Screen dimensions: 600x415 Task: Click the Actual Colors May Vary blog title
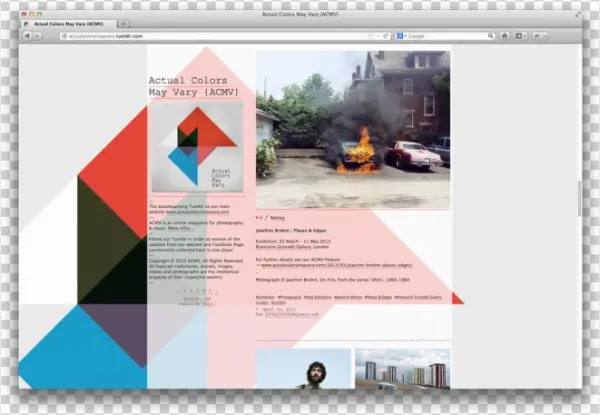coord(188,86)
